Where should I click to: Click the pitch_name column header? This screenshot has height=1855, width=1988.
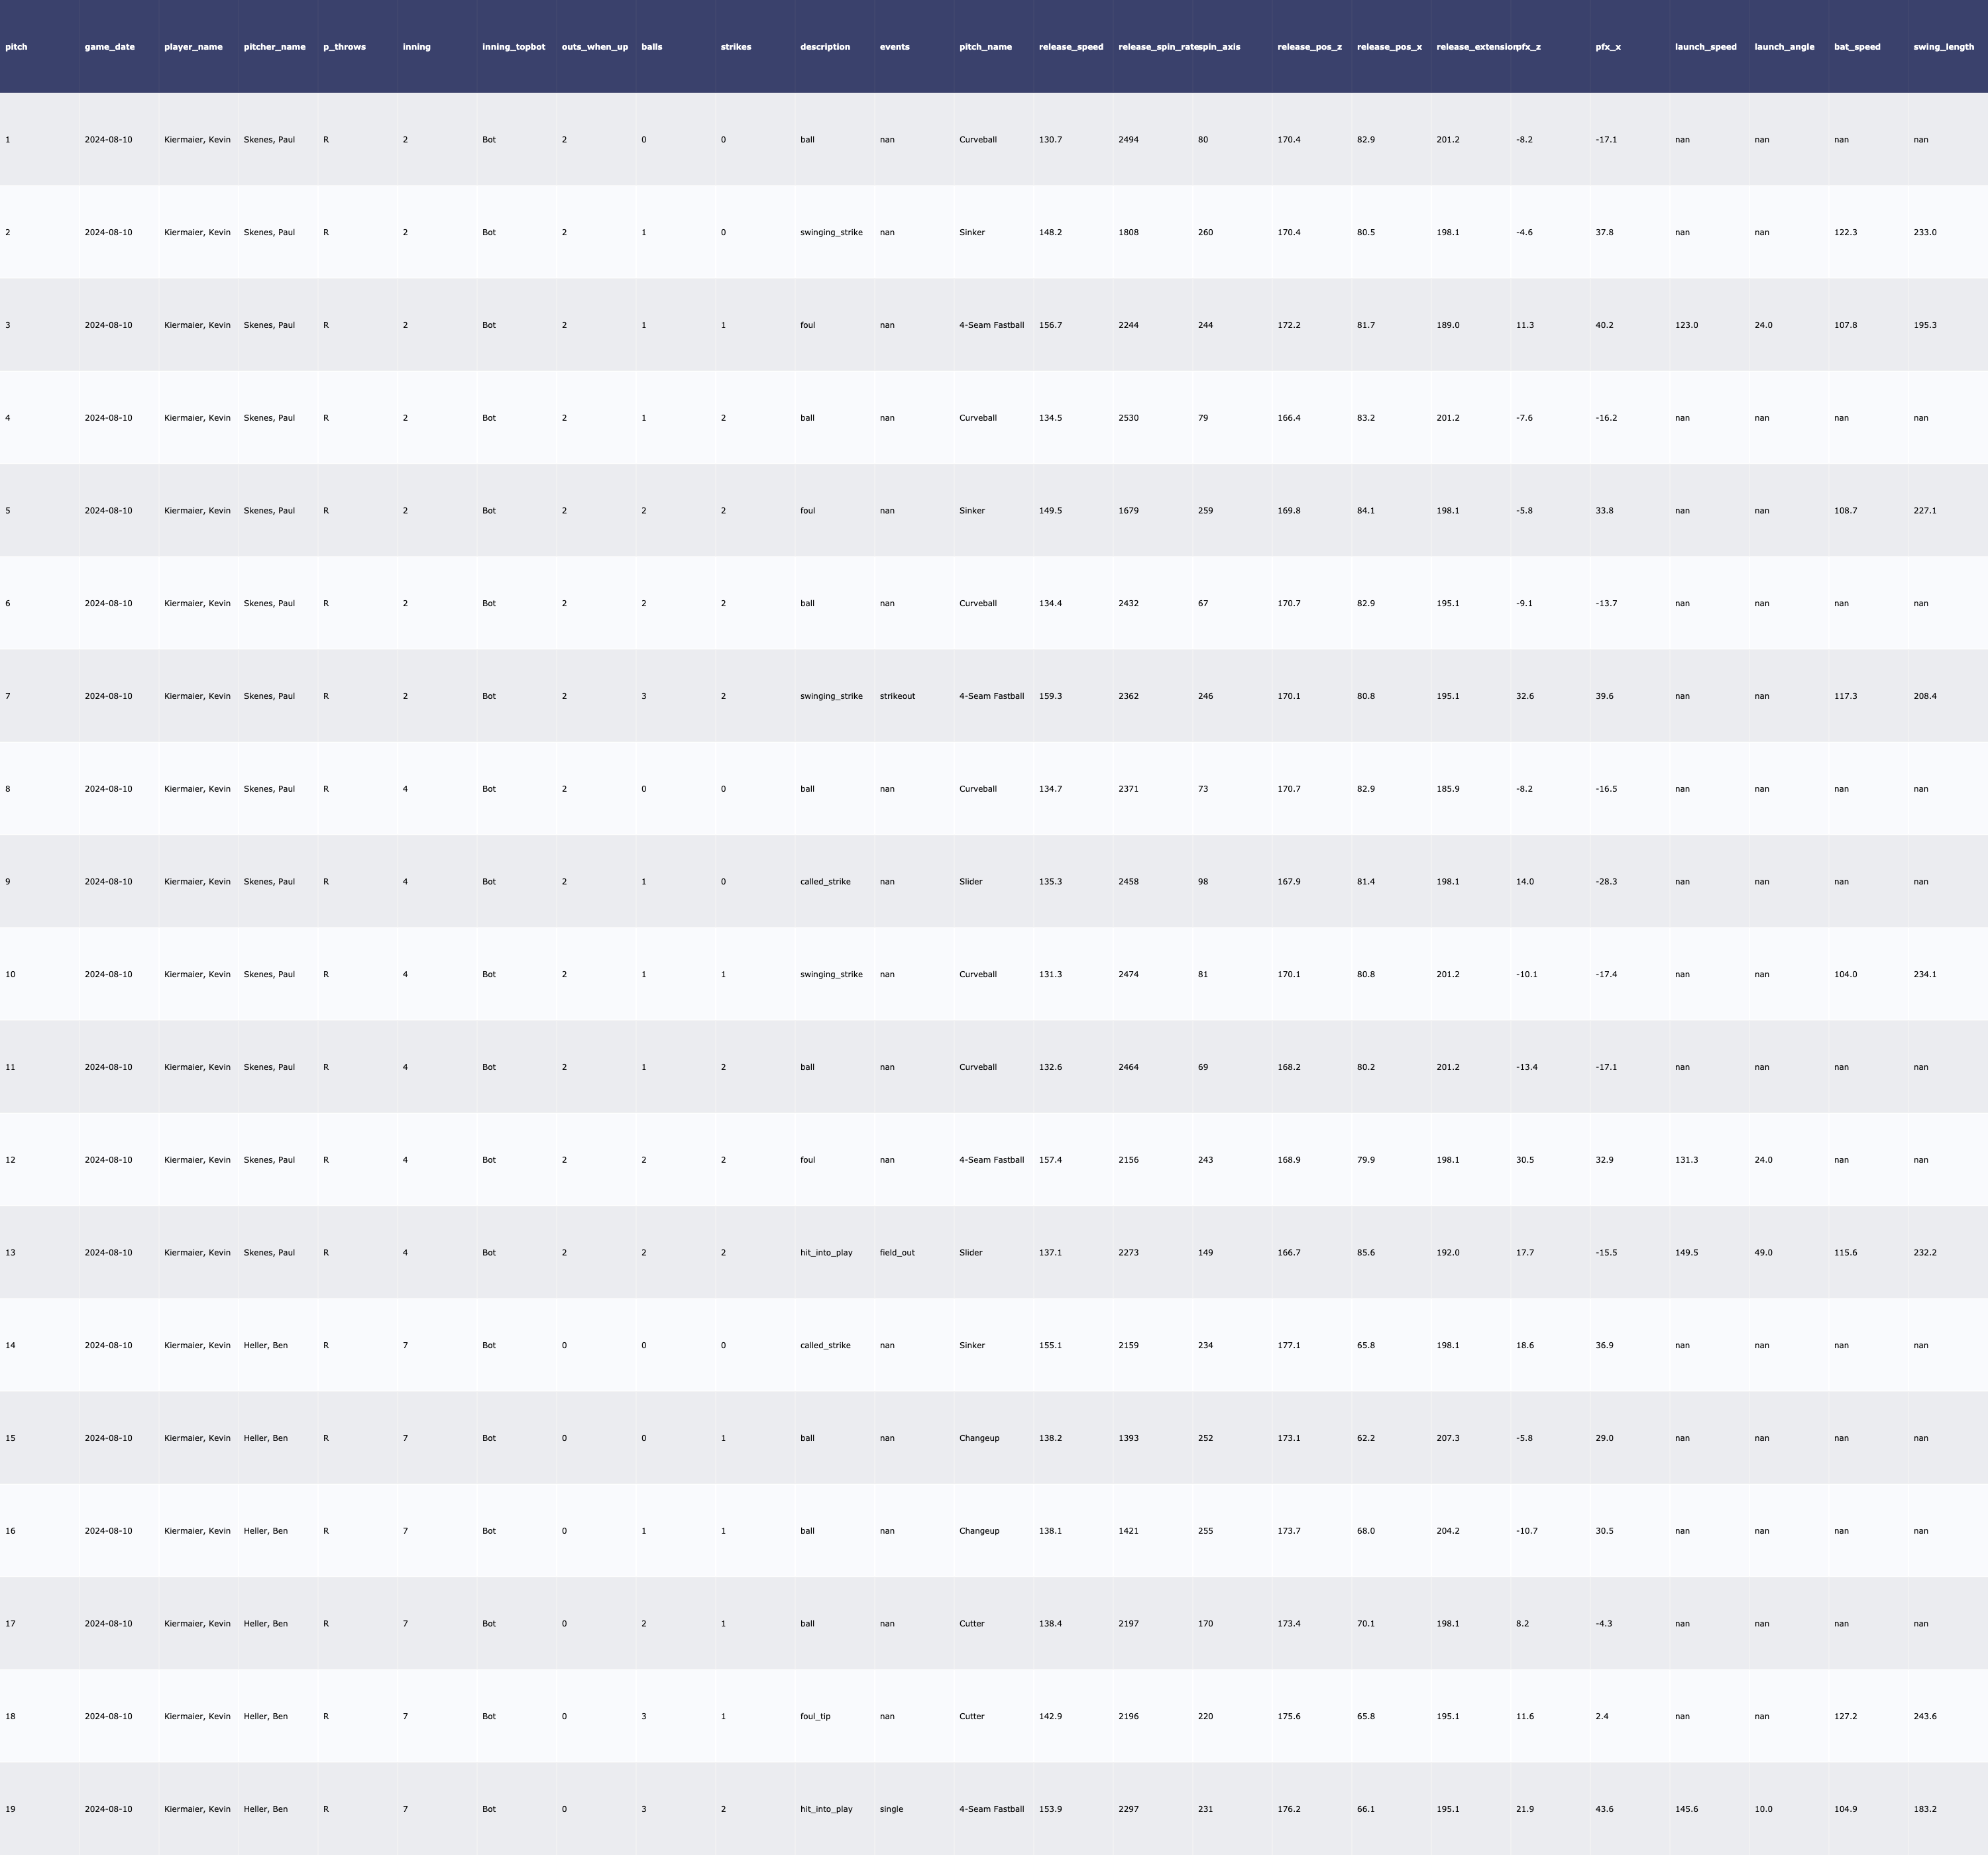point(985,47)
